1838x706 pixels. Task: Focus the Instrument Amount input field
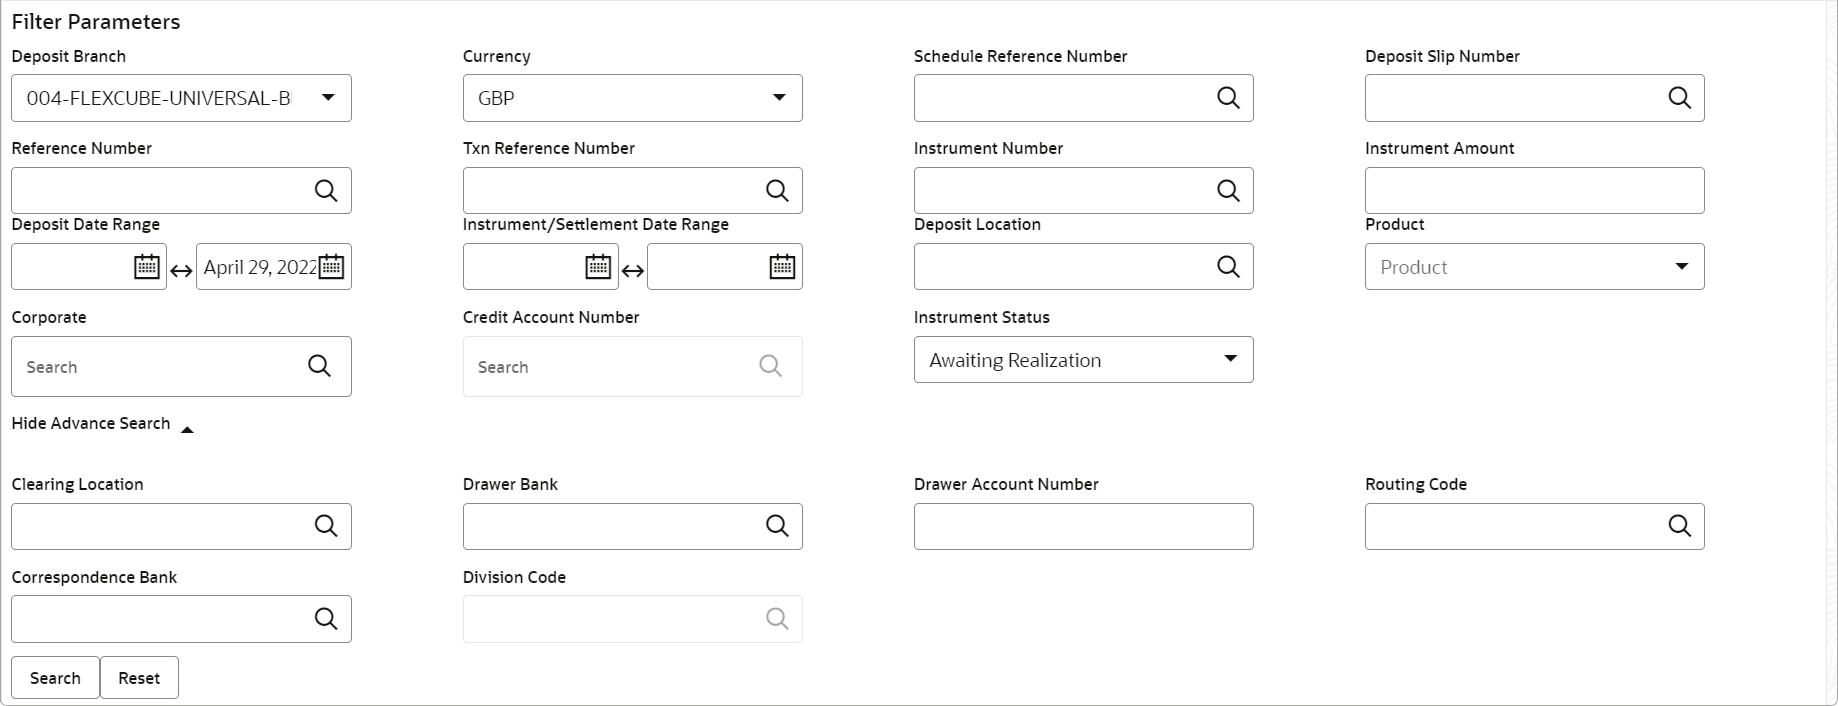[x=1534, y=191]
